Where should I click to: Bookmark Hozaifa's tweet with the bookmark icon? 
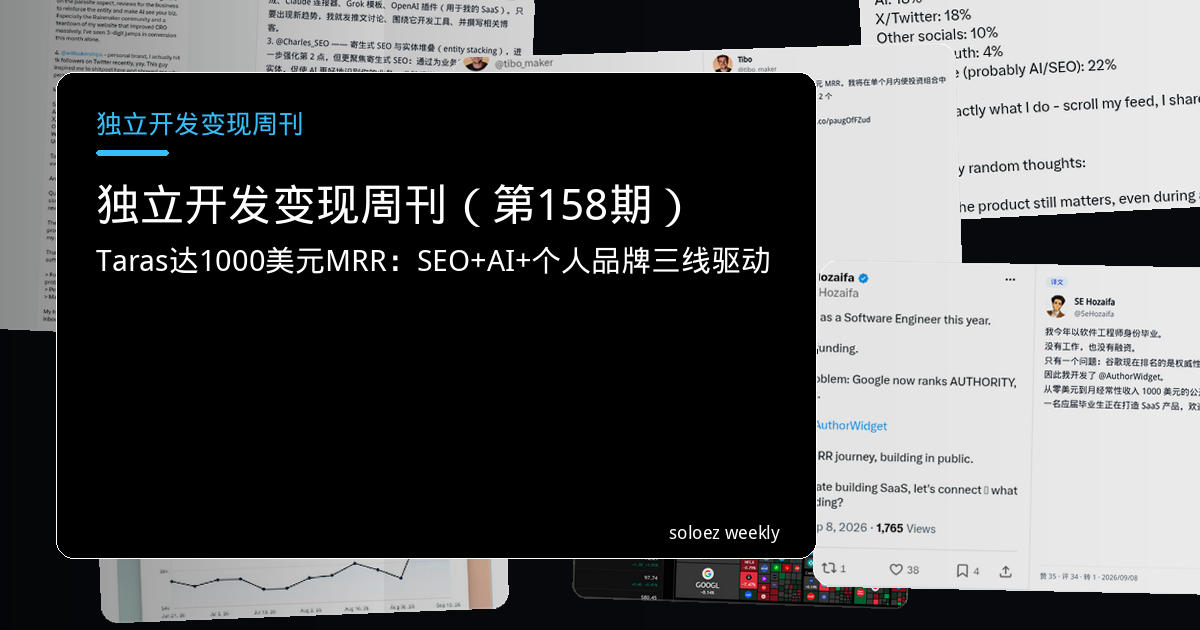pyautogui.click(x=961, y=570)
